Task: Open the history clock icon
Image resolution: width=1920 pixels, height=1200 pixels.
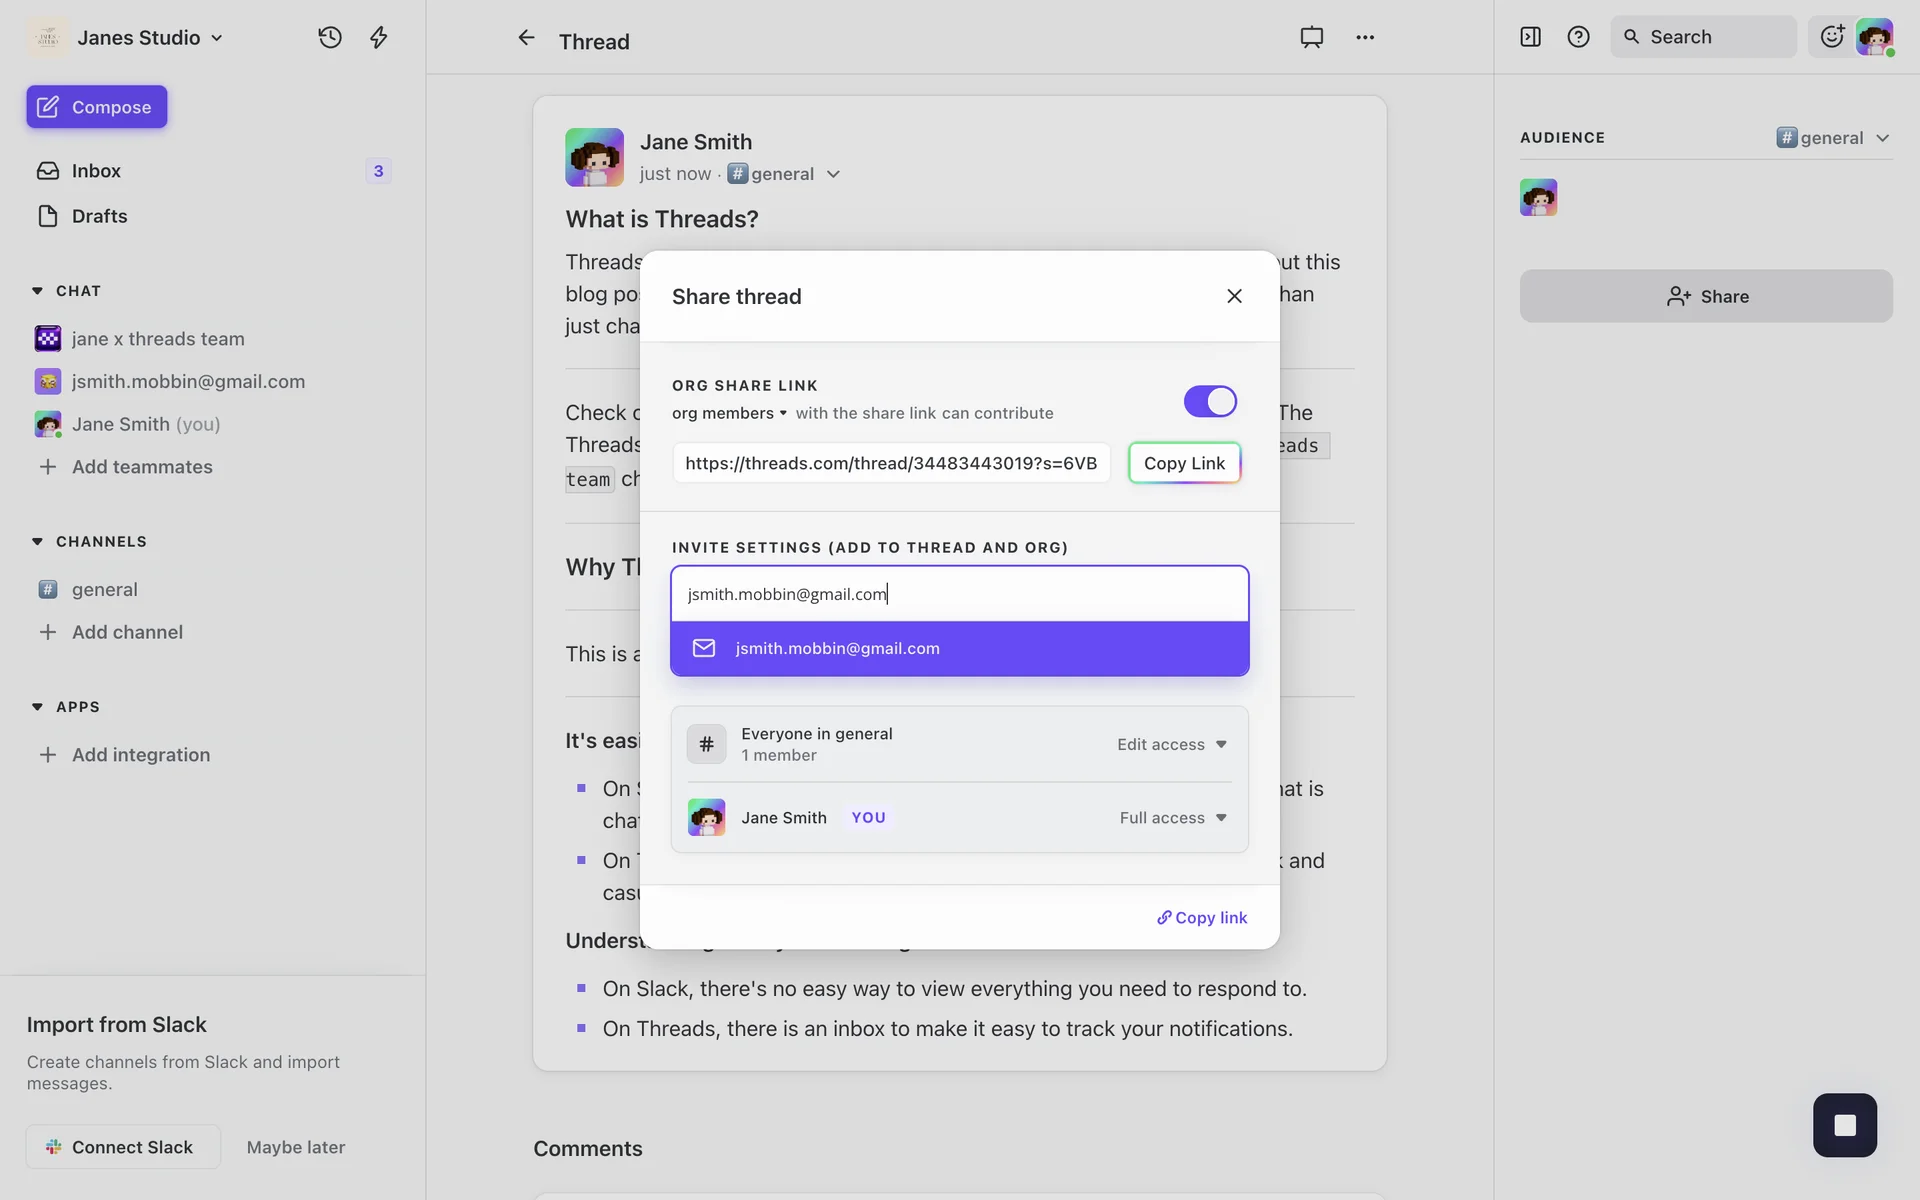Action: (330, 37)
